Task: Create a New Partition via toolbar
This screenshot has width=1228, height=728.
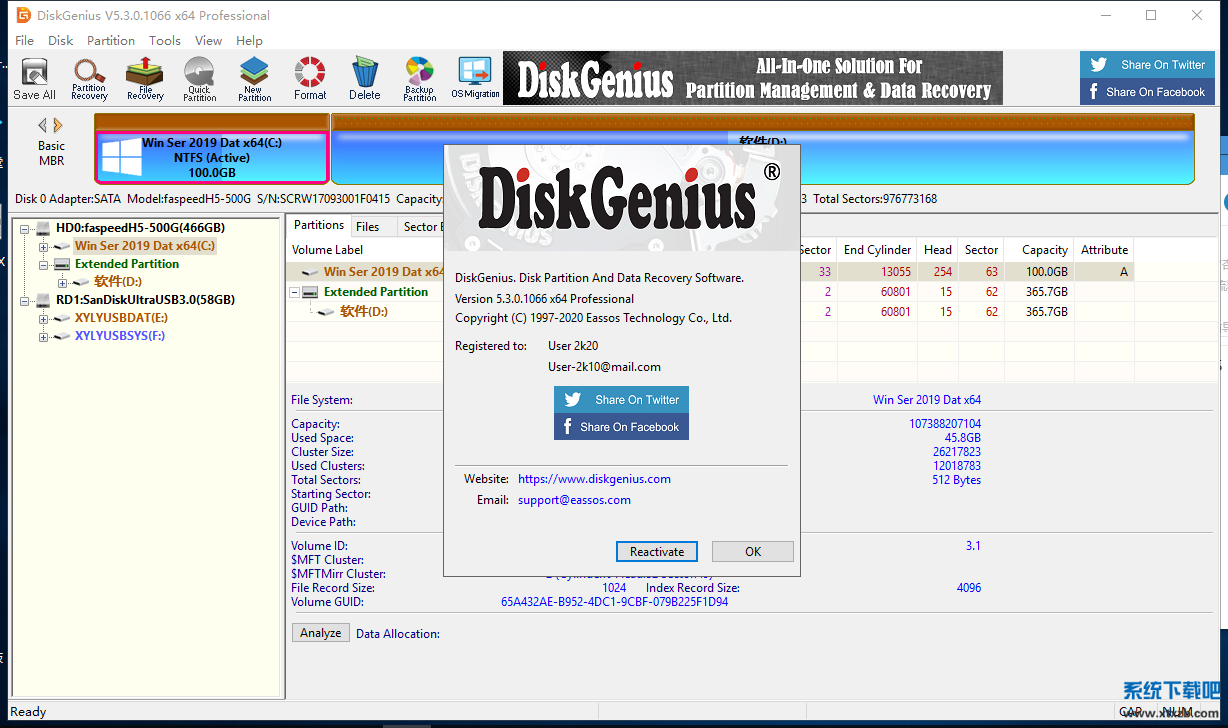Action: [x=254, y=79]
